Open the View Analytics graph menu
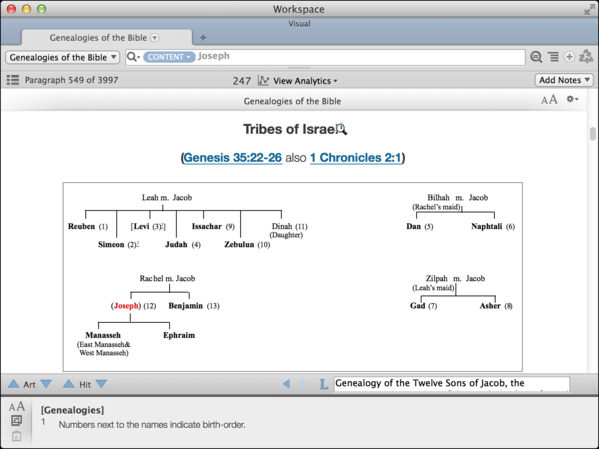Viewport: 599px width, 449px height. [298, 81]
